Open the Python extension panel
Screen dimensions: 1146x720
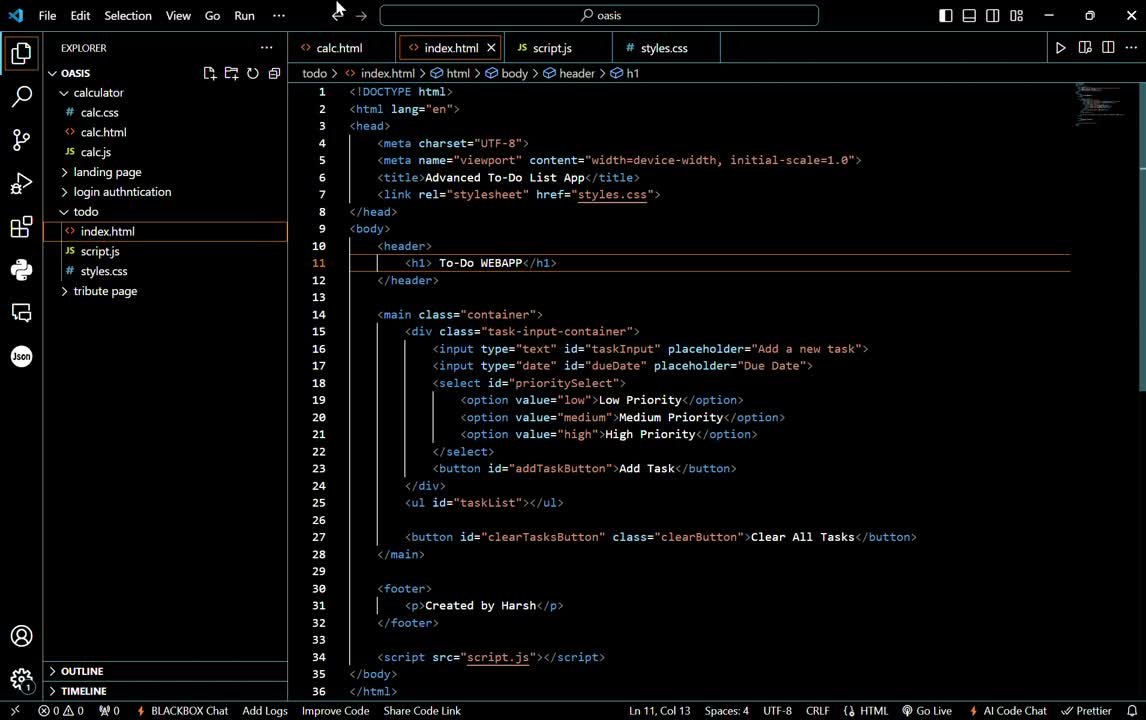click(21, 270)
